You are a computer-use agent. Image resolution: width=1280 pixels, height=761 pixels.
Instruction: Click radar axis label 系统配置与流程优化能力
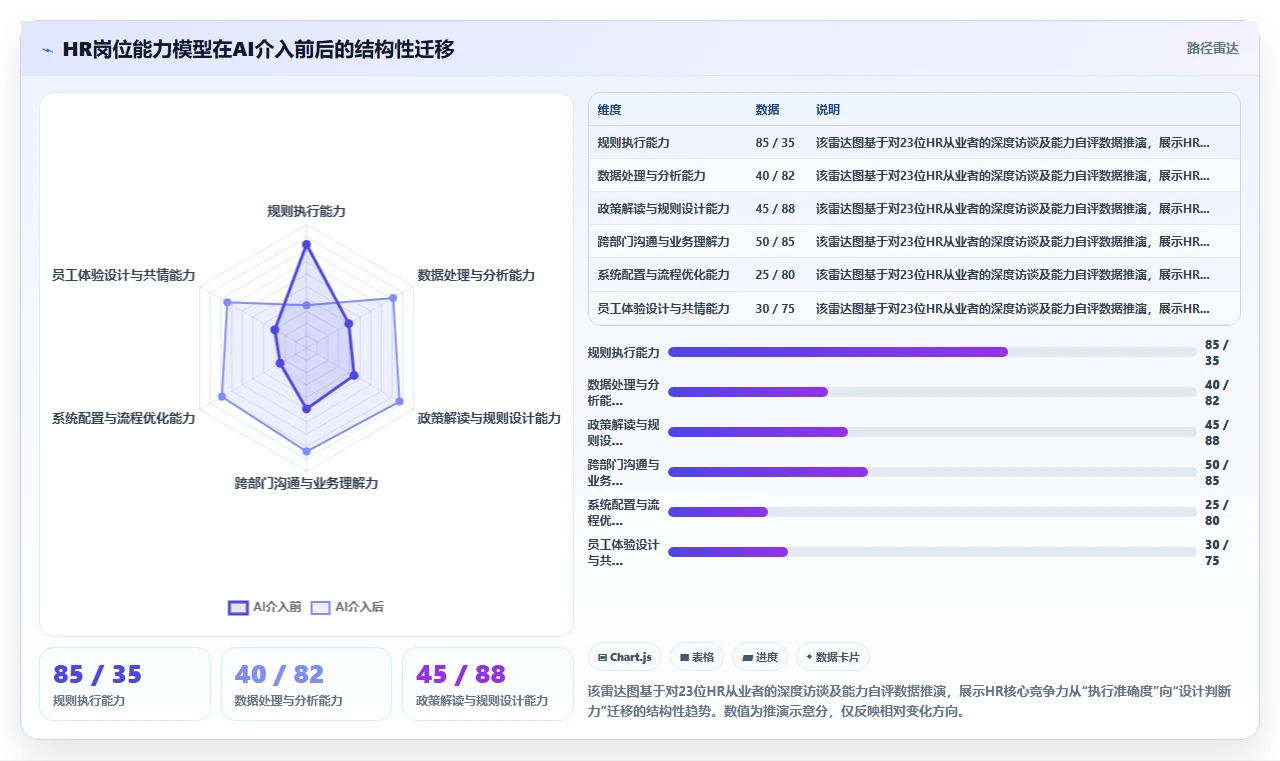[124, 418]
